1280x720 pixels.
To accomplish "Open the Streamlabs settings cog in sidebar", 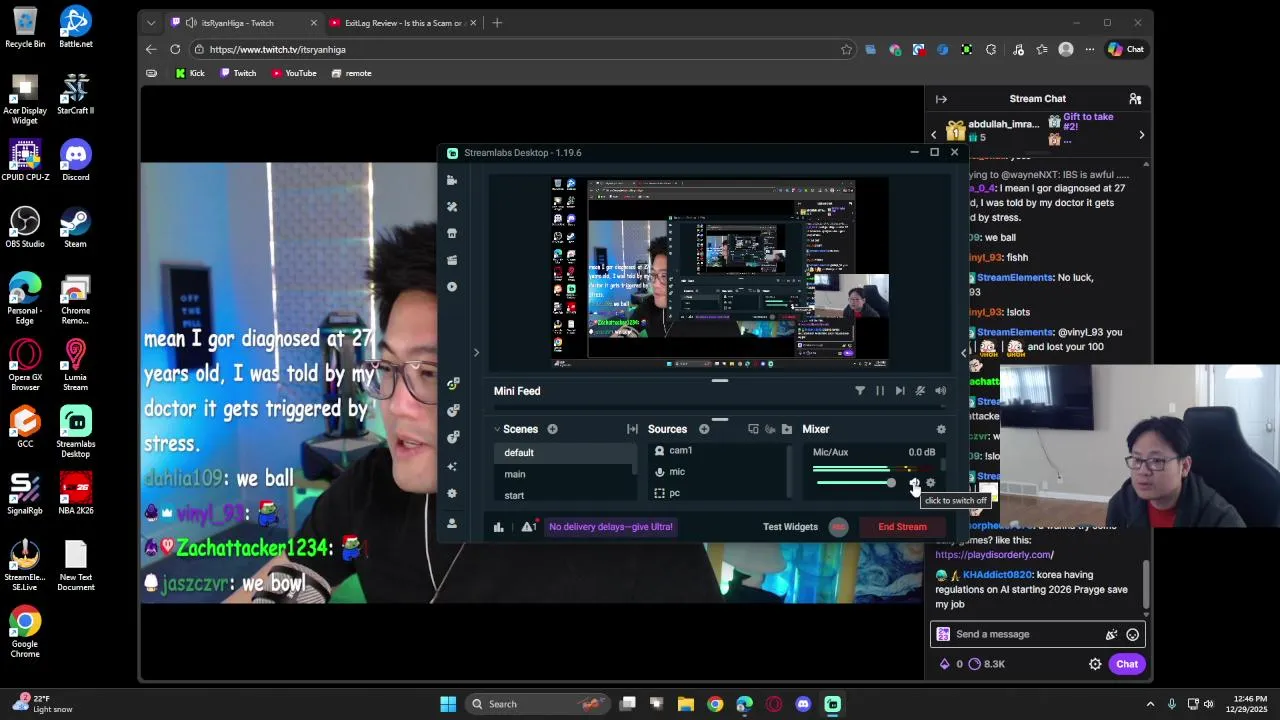I will point(452,493).
